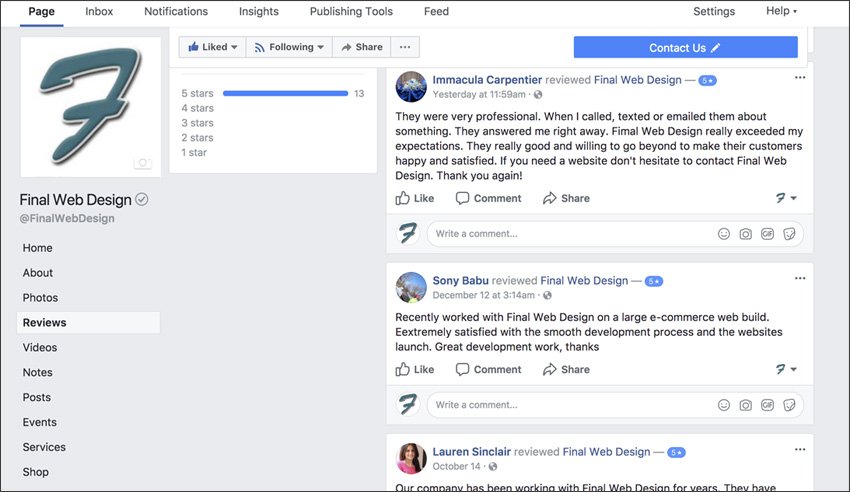Click the @FinalWebDesign username
Image resolution: width=850 pixels, height=492 pixels.
tap(67, 218)
